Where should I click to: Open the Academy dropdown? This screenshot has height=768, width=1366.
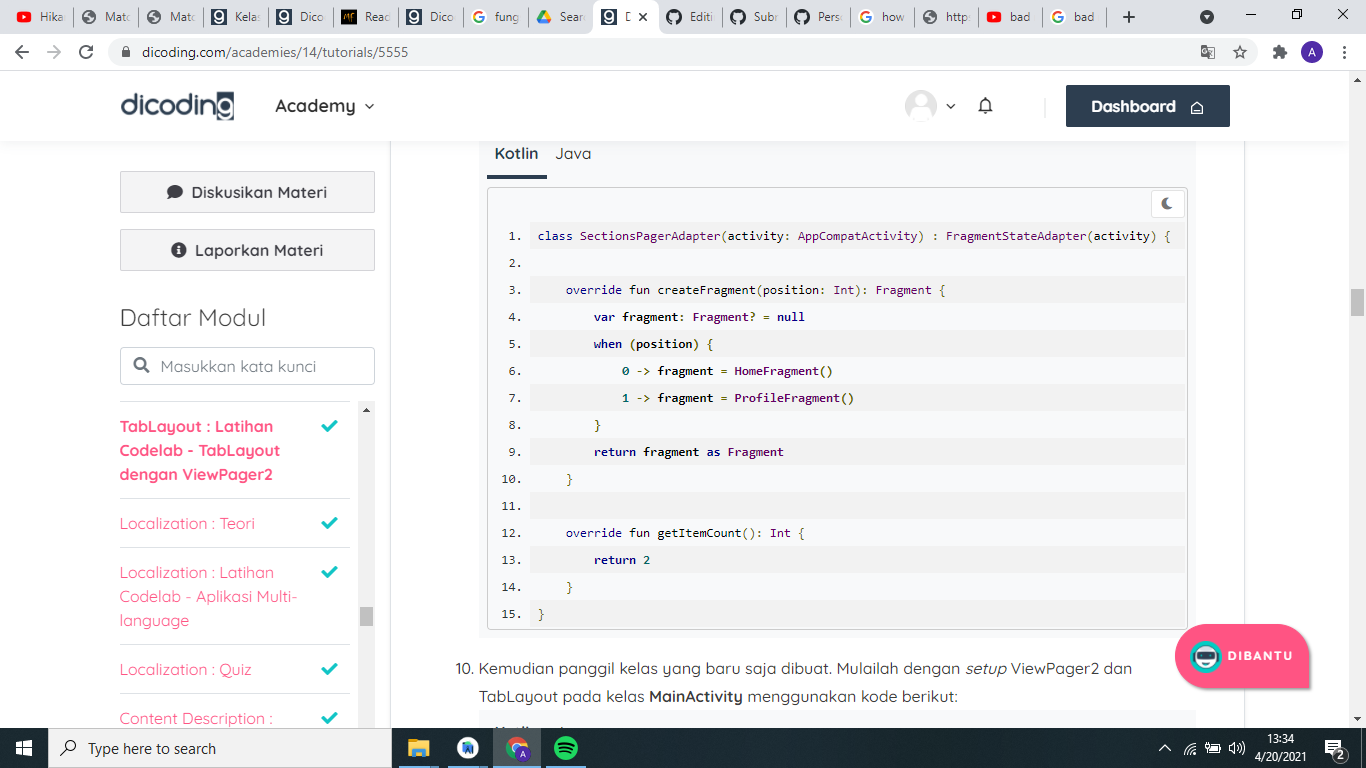click(x=324, y=105)
